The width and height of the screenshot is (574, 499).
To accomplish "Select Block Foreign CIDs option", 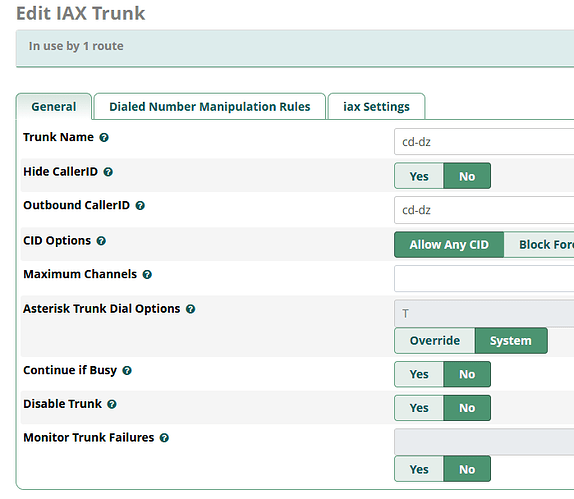I will (x=539, y=245).
